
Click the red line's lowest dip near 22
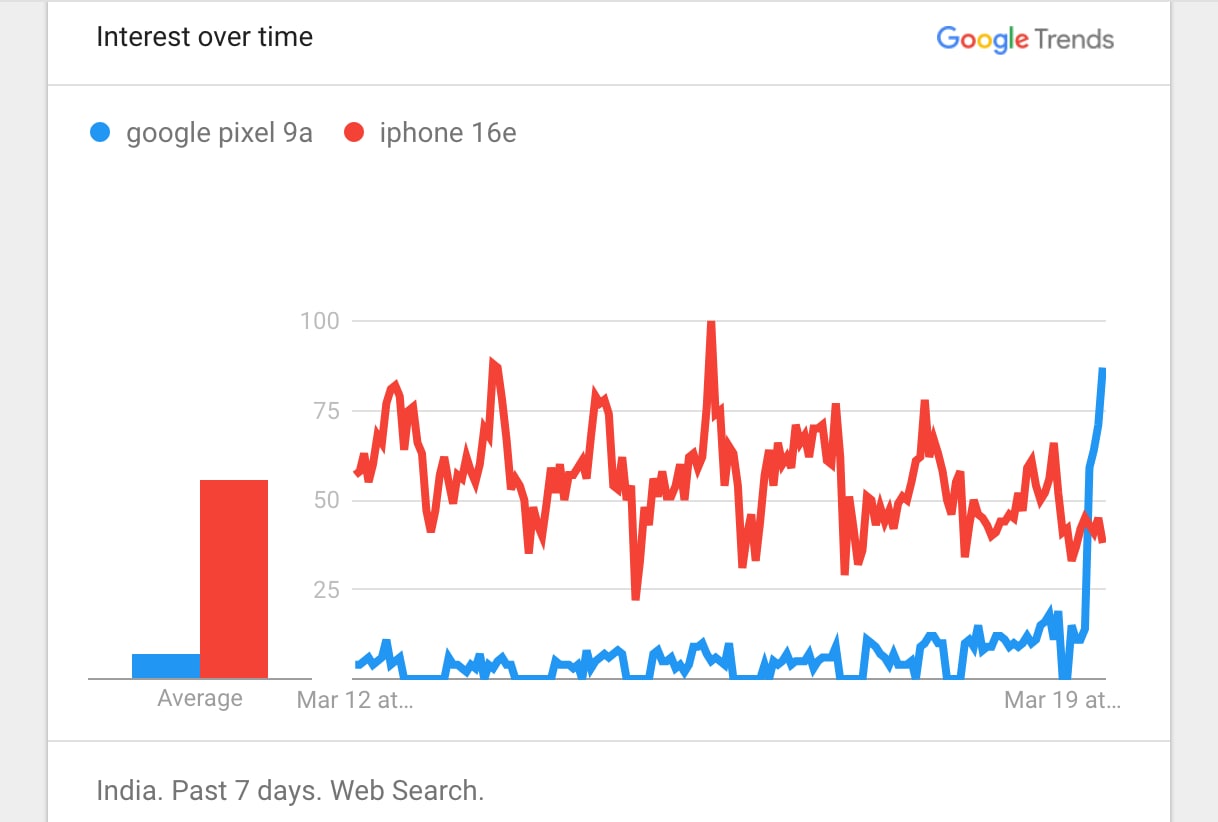tap(636, 596)
